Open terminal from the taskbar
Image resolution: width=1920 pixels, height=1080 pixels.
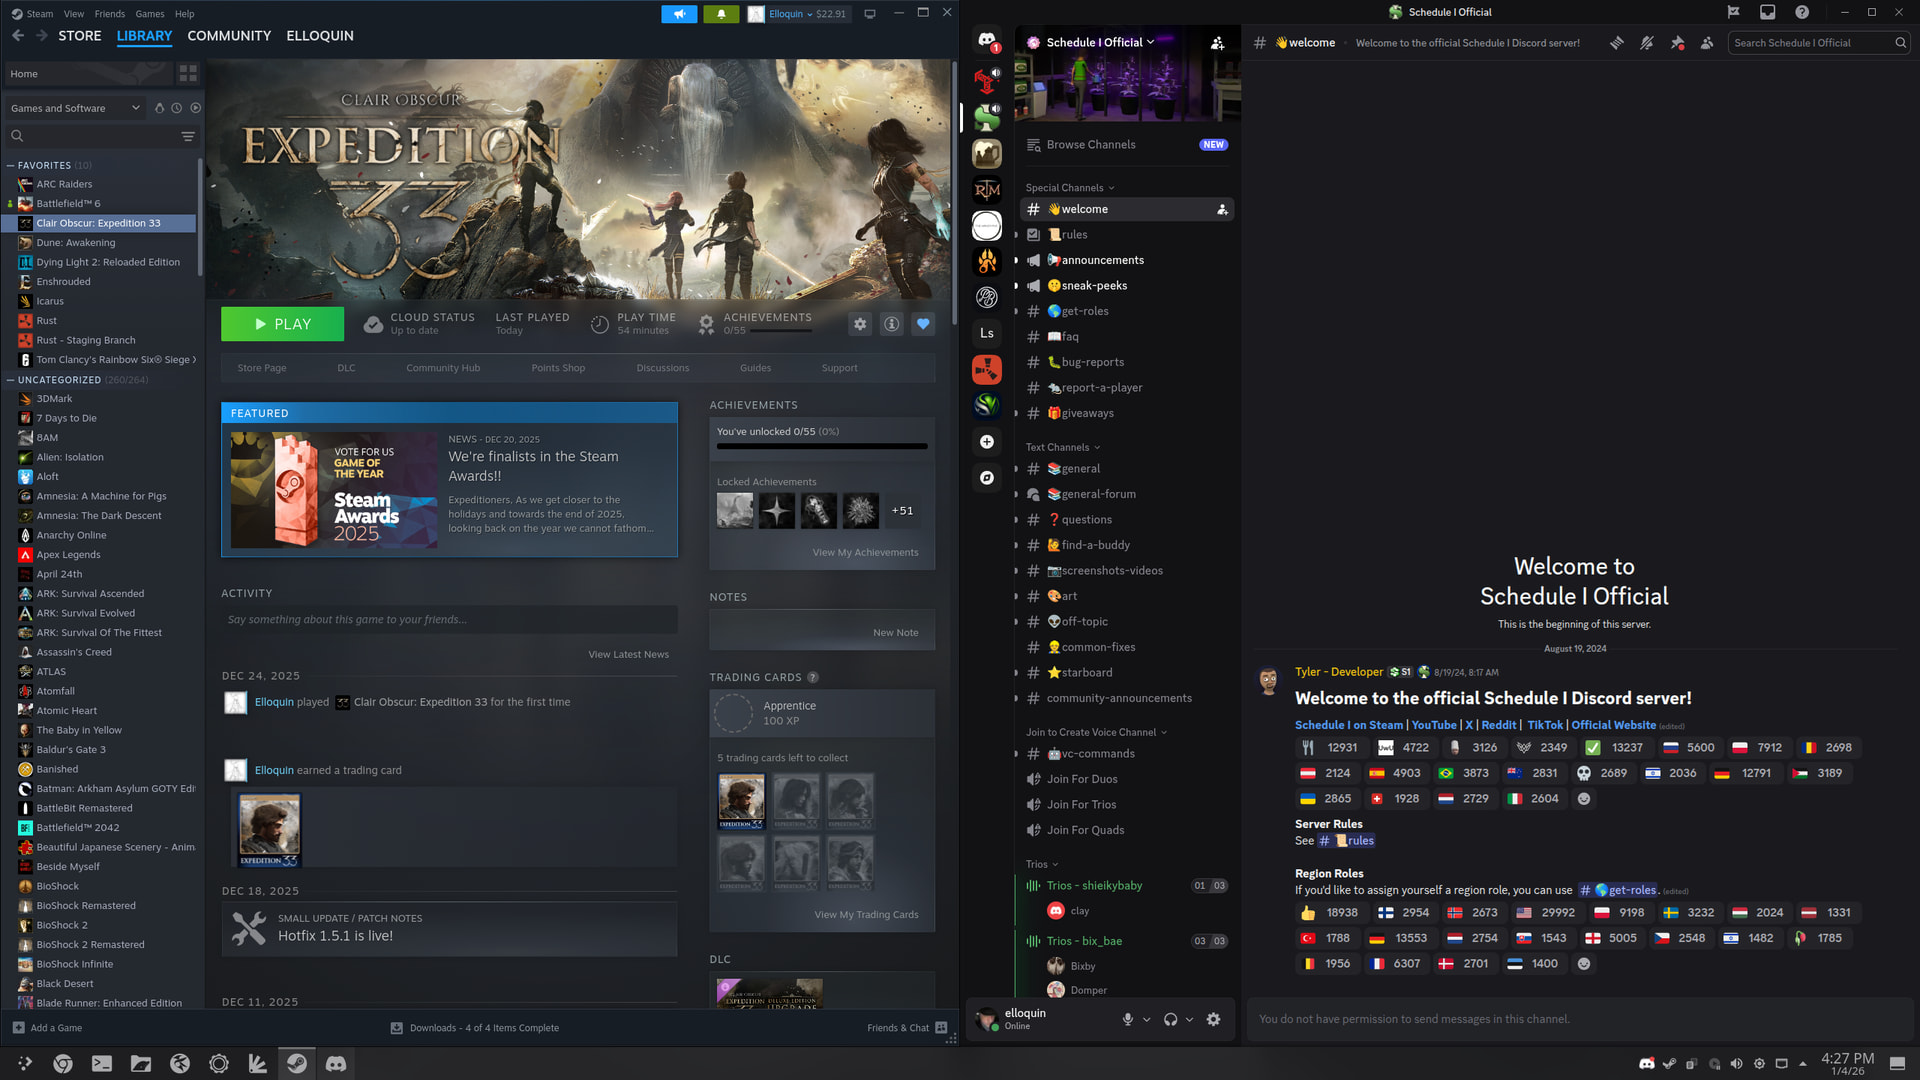pyautogui.click(x=102, y=1064)
